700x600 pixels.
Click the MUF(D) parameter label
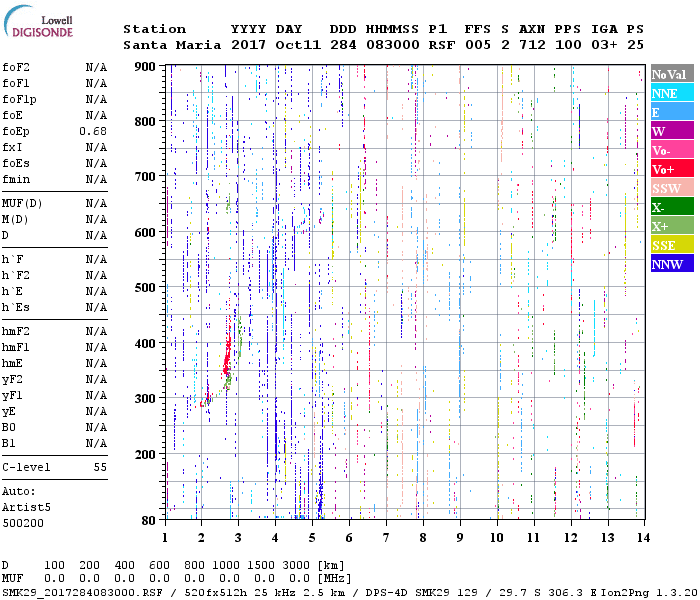[22, 204]
